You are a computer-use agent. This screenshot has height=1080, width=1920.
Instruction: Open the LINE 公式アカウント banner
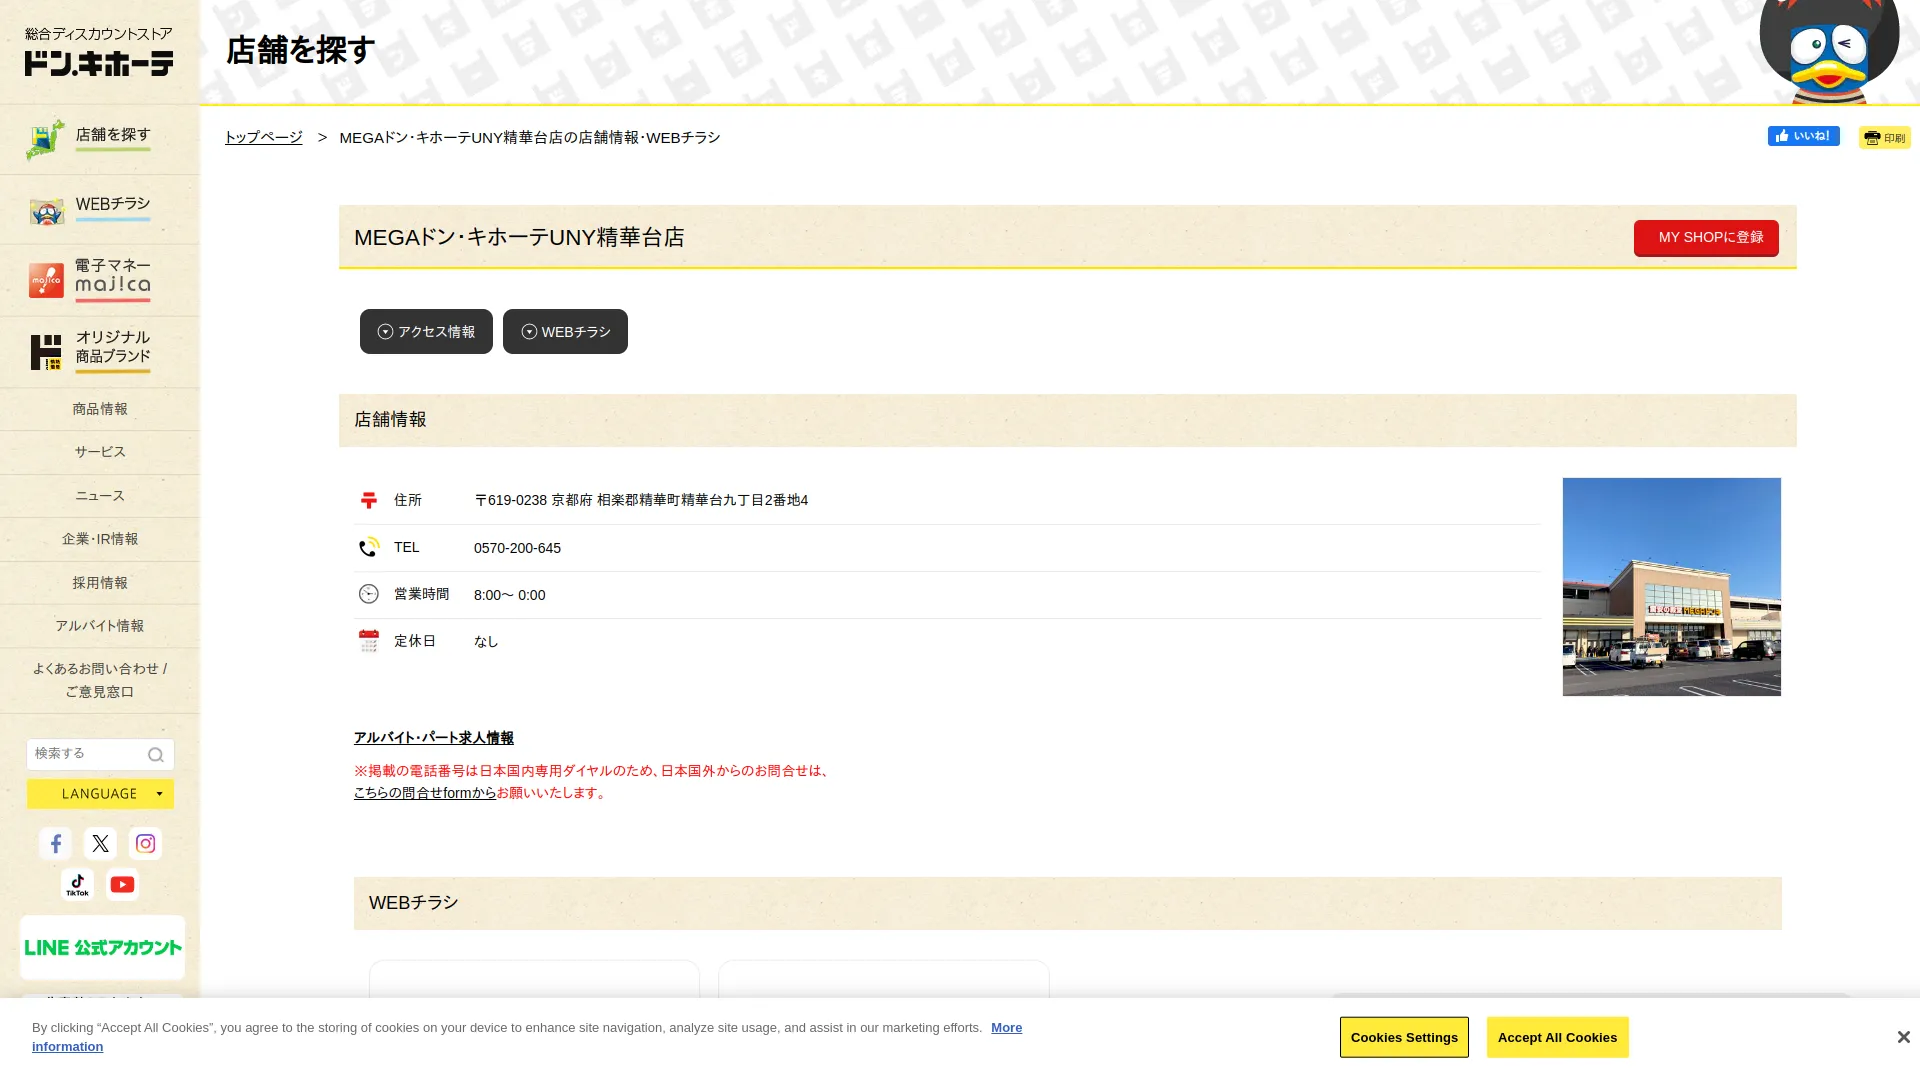click(x=102, y=947)
